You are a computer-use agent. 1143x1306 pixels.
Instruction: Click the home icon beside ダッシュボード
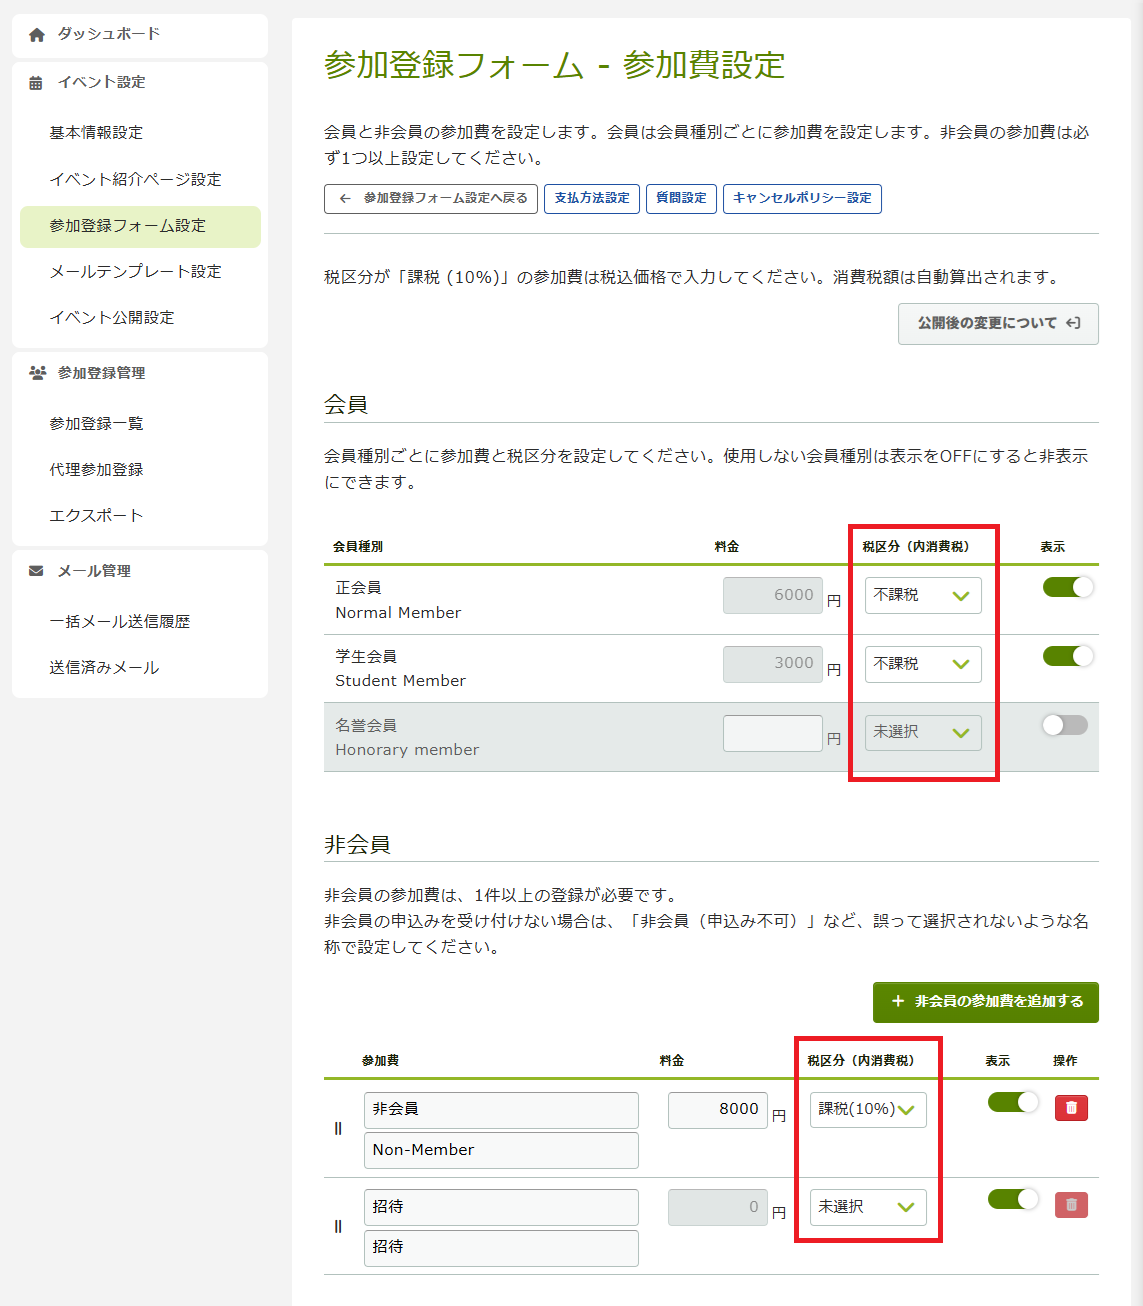(37, 35)
